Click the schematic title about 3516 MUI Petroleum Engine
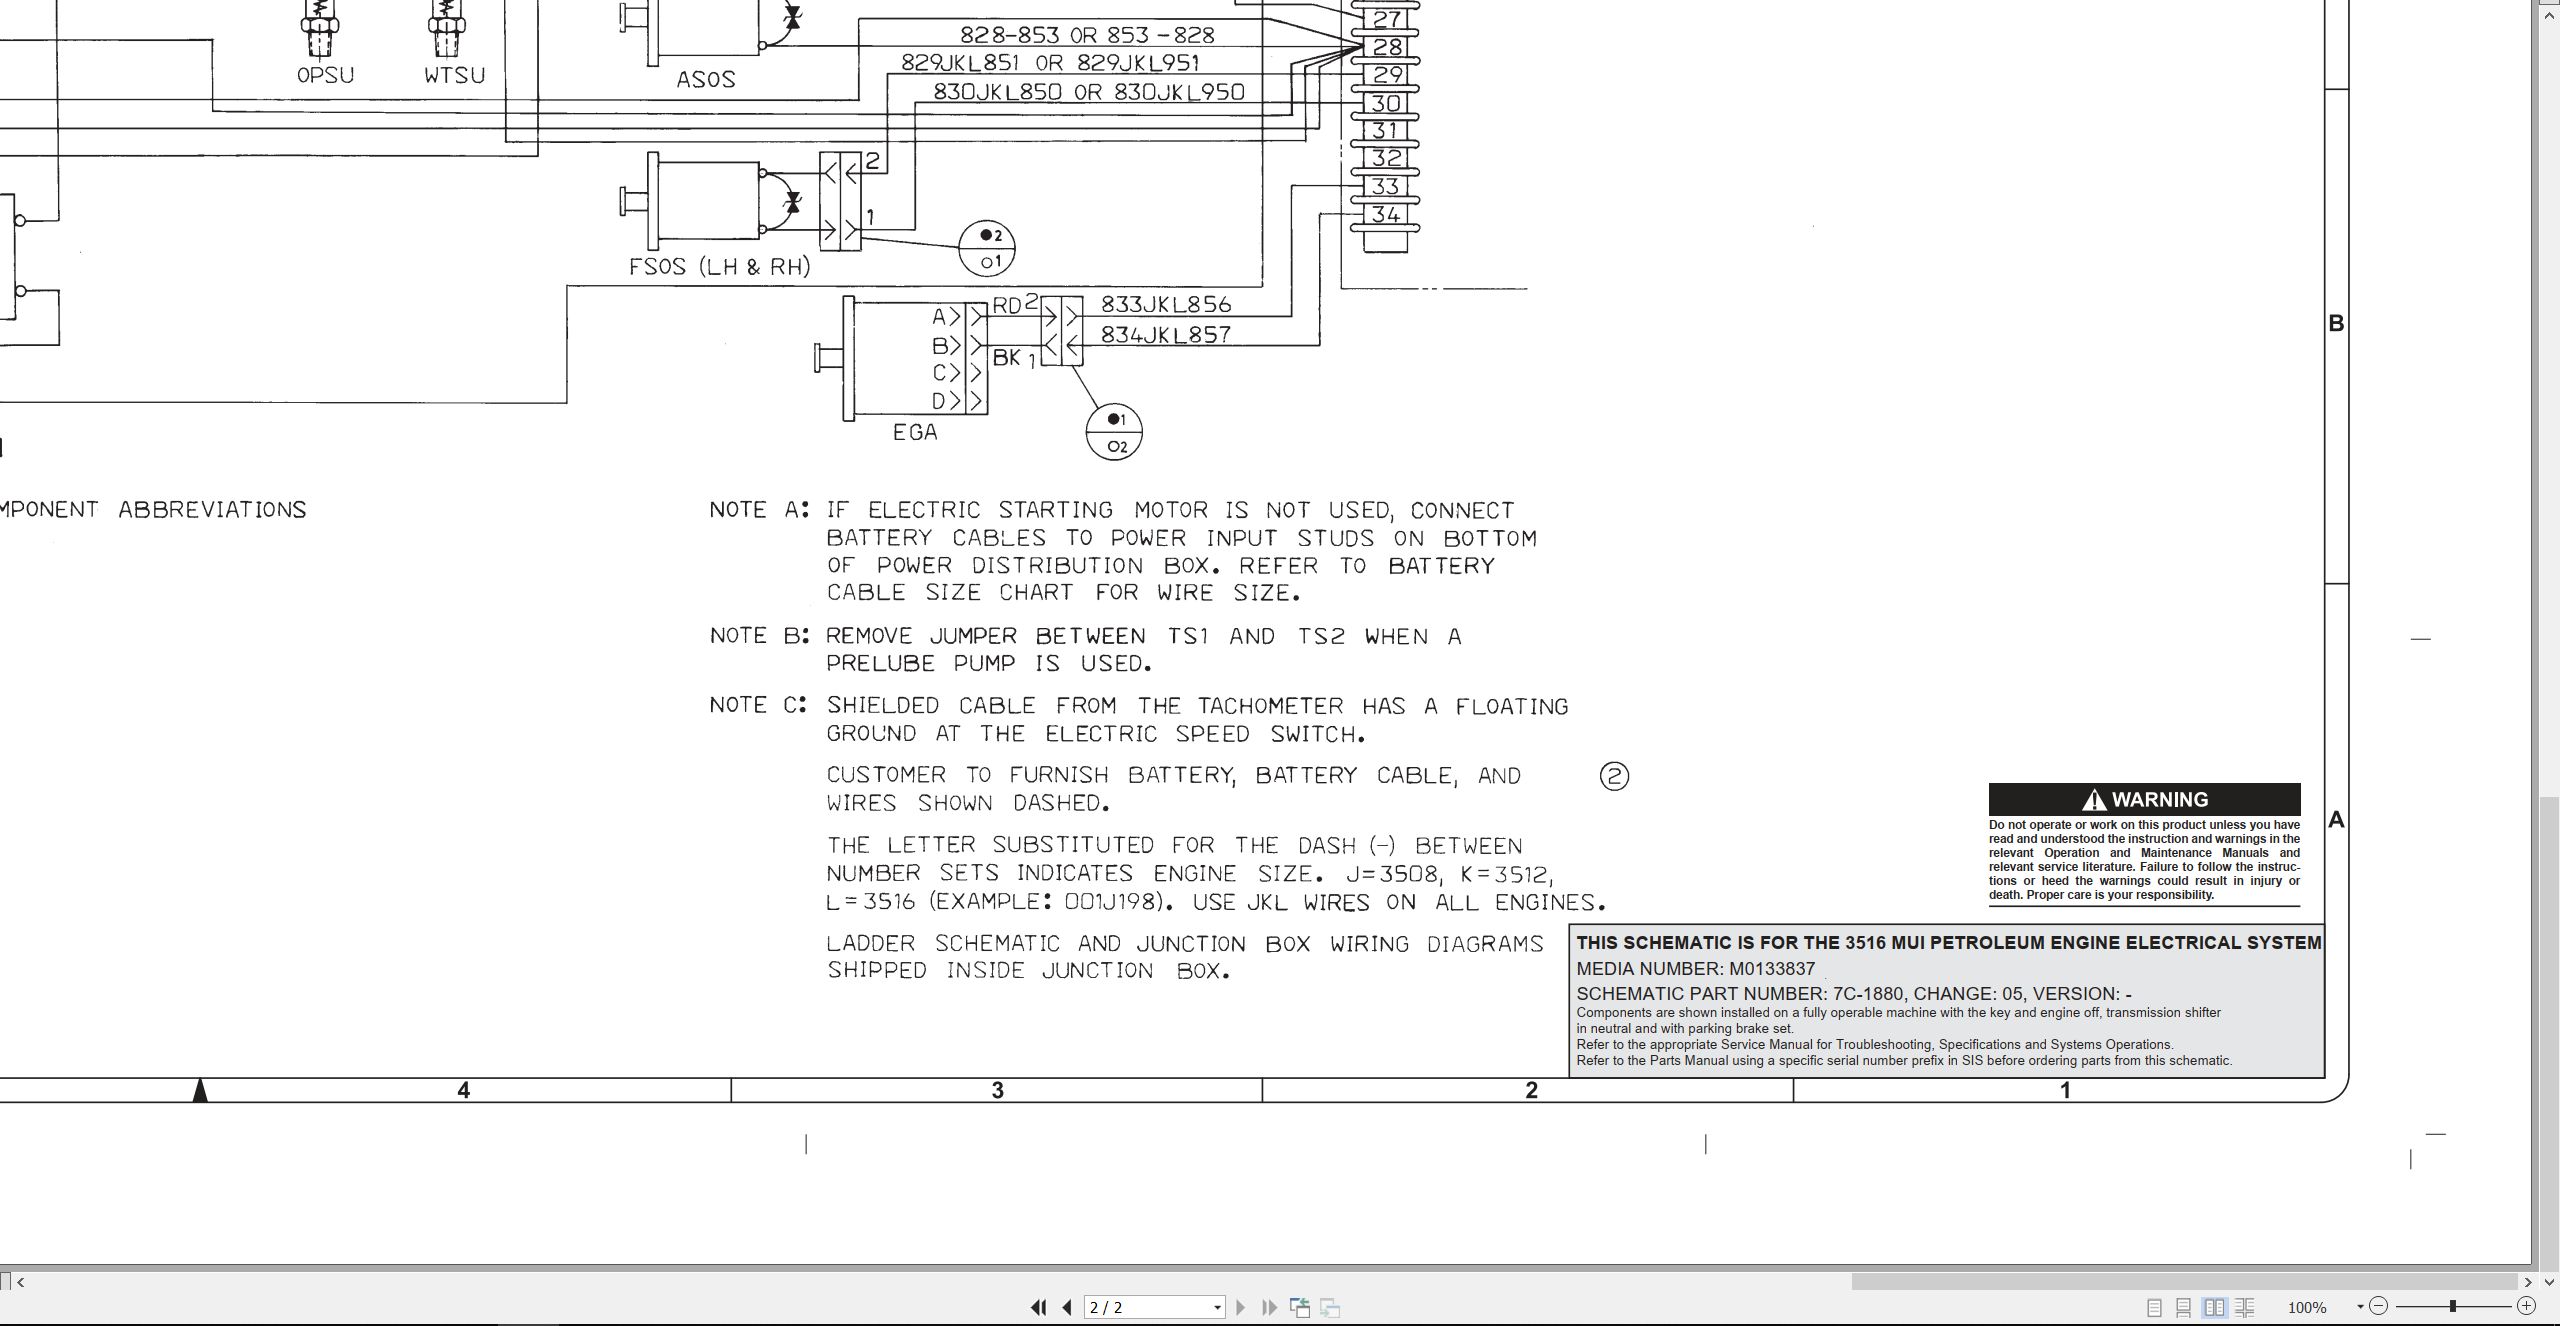The width and height of the screenshot is (2560, 1326). (1948, 942)
